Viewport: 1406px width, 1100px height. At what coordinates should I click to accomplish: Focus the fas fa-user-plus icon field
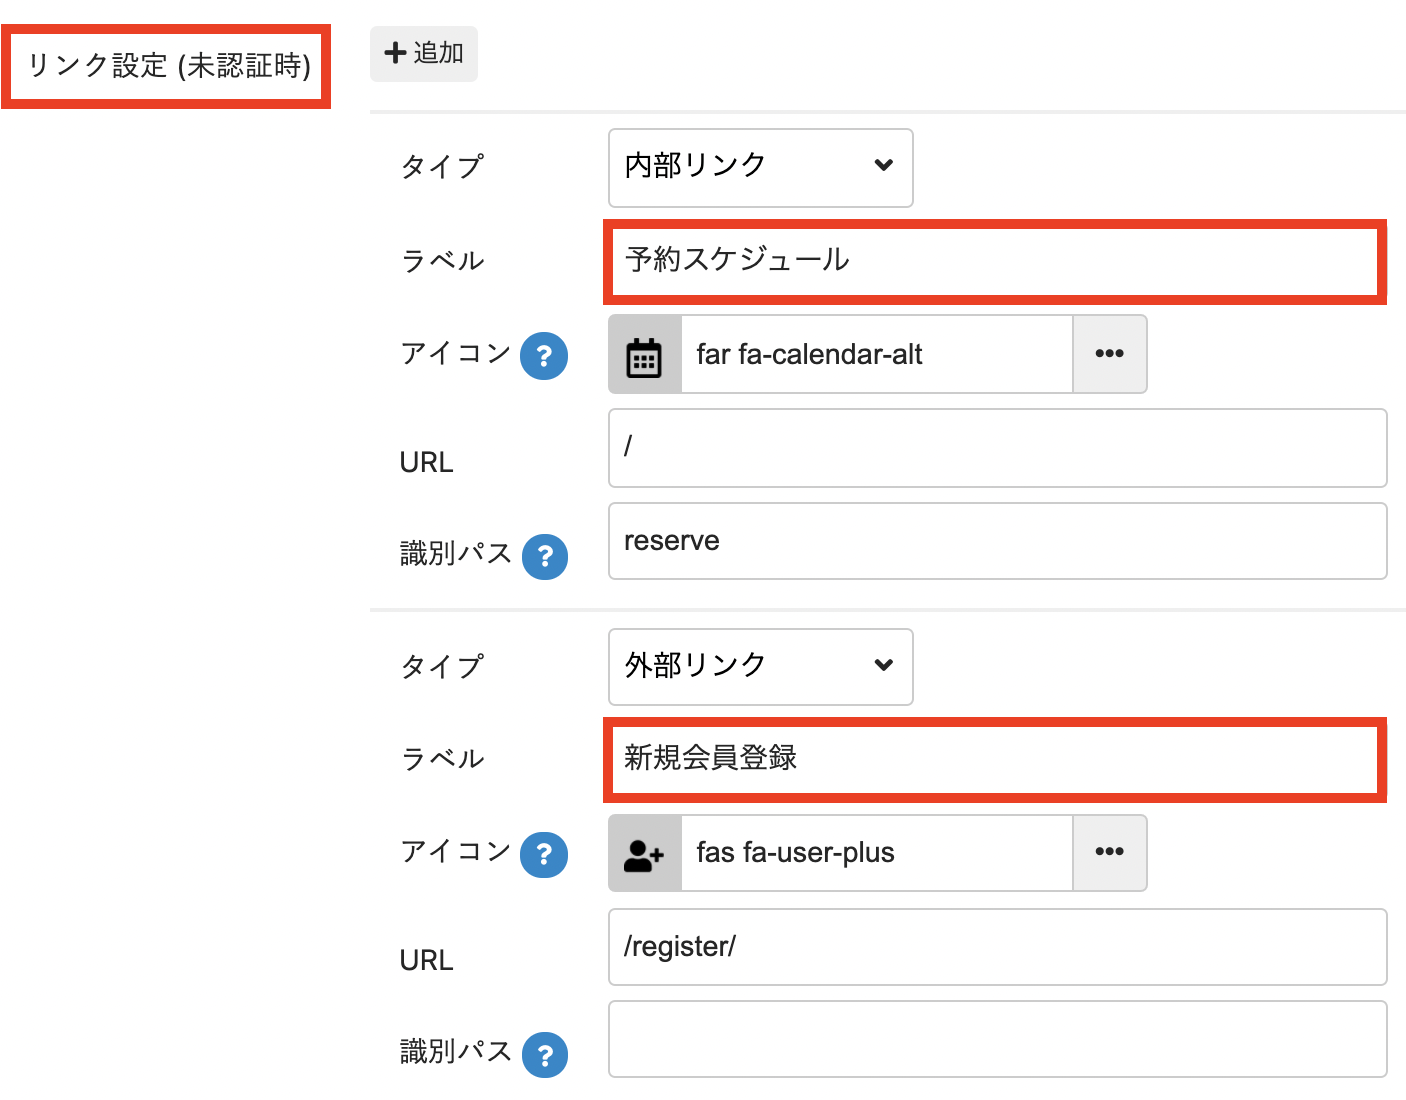pos(876,853)
